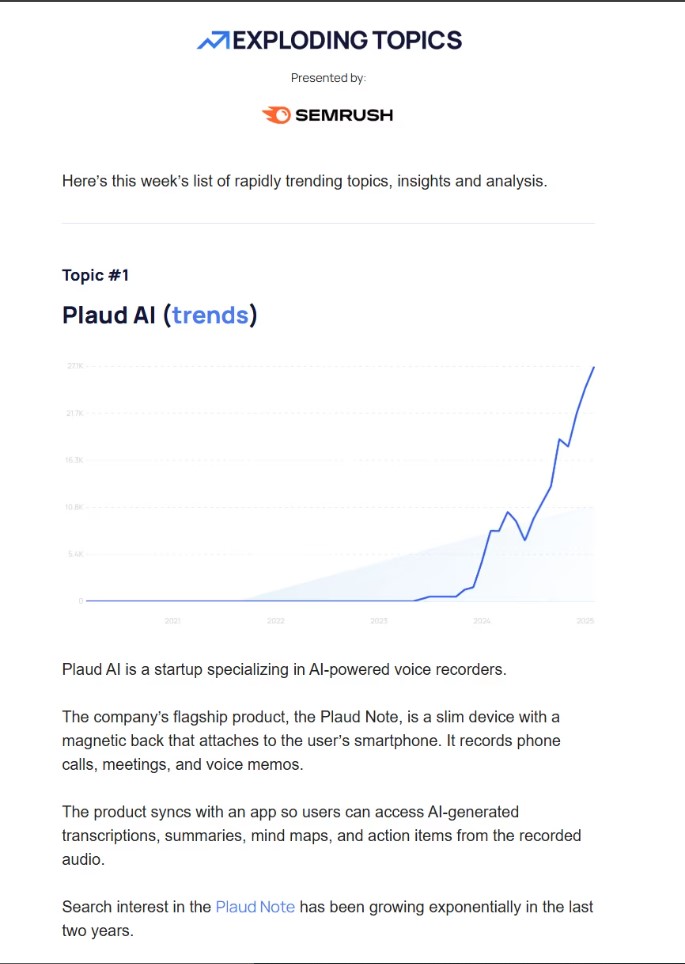The width and height of the screenshot is (685, 964).
Task: Click the 5.4K y-axis label
Action: point(74,554)
